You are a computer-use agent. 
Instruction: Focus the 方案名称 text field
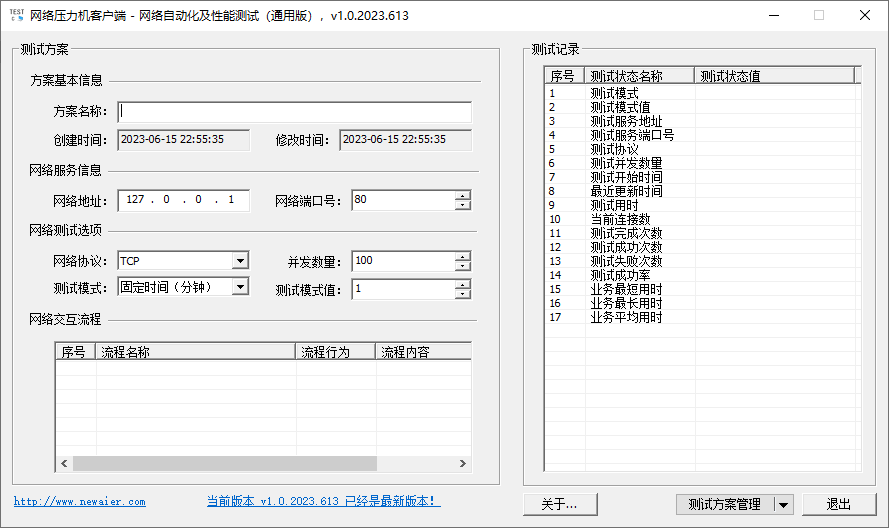tap(295, 112)
